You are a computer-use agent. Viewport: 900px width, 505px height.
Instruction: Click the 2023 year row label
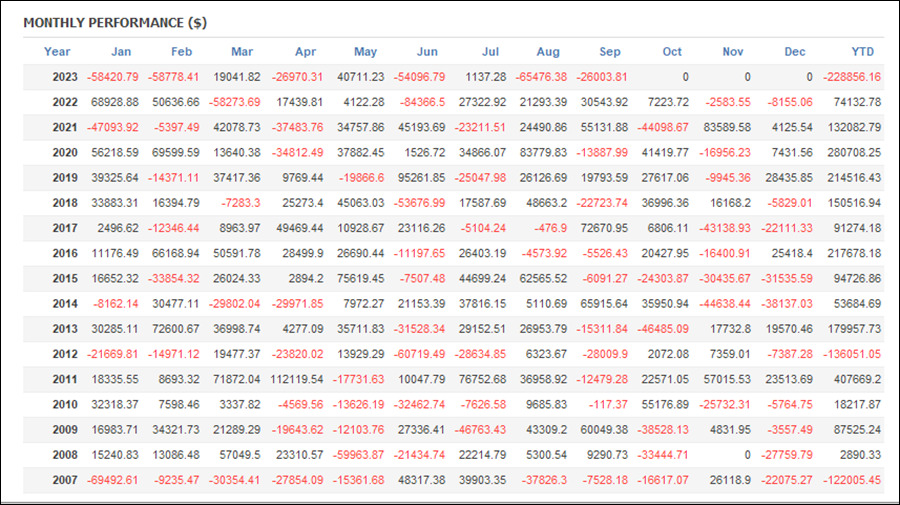(65, 77)
